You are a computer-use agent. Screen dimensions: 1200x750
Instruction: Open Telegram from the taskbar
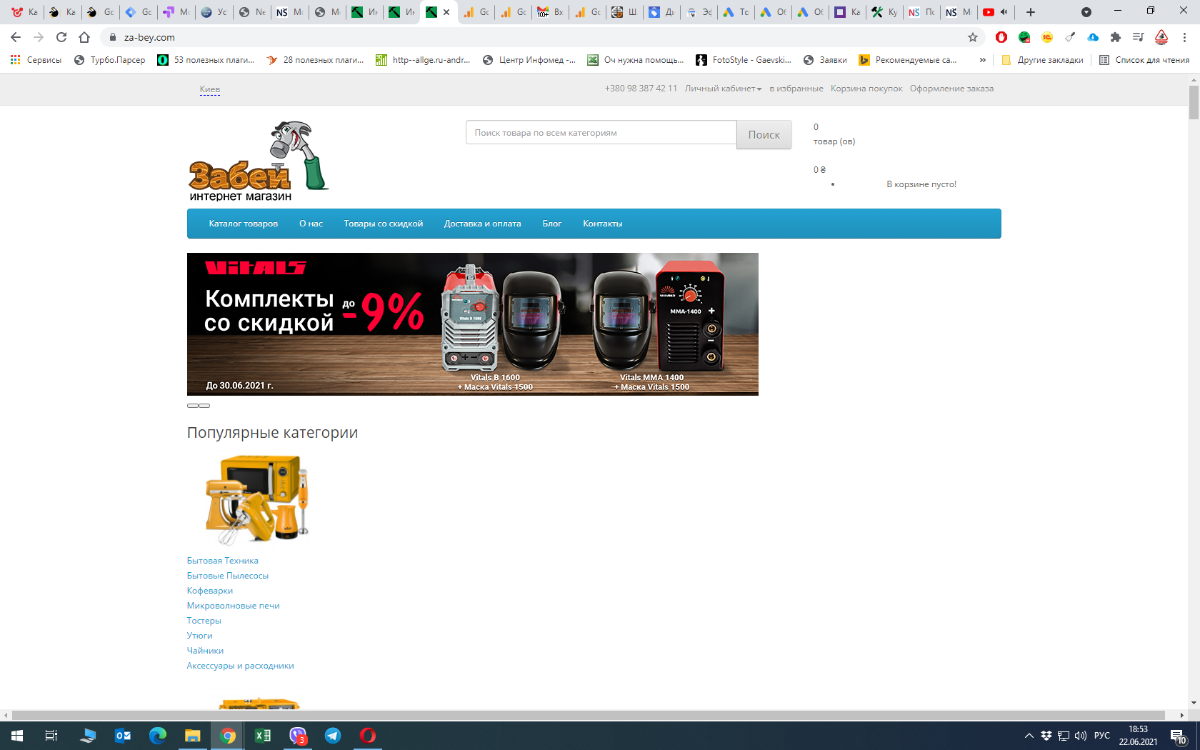(x=333, y=735)
